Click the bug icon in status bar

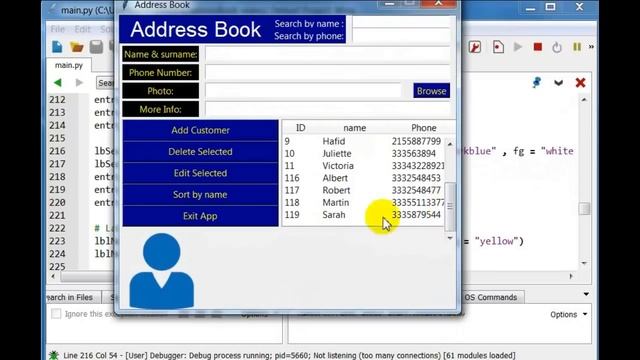click(53, 355)
